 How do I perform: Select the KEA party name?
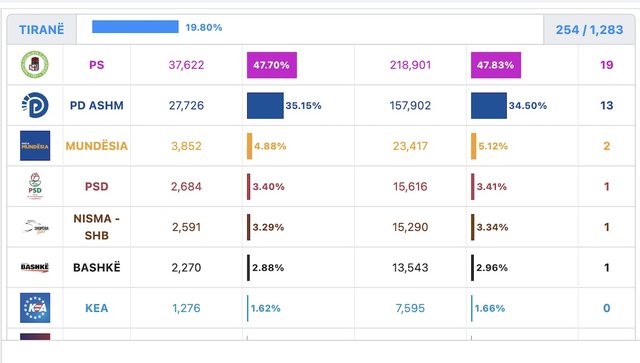(x=97, y=308)
